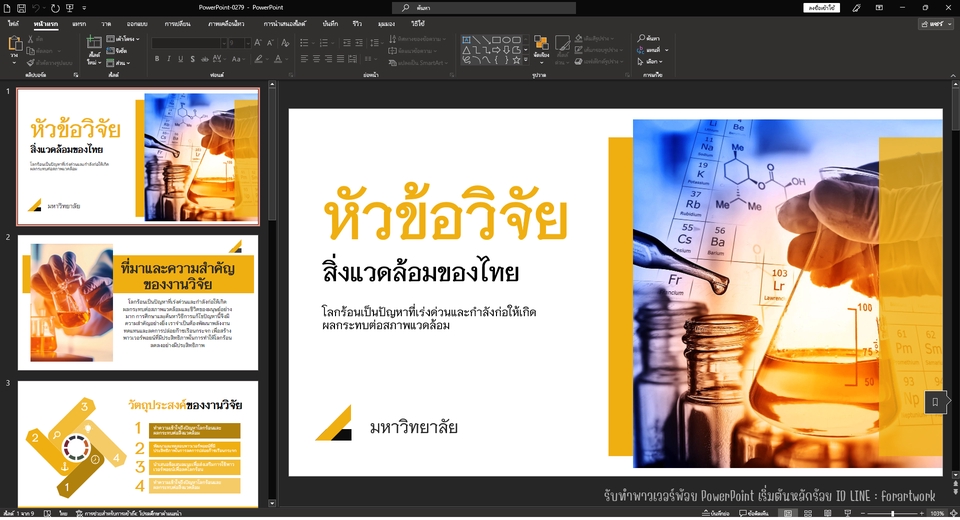This screenshot has height=520, width=960.
Task: Click Increase List Level icon
Action: pyautogui.click(x=358, y=43)
